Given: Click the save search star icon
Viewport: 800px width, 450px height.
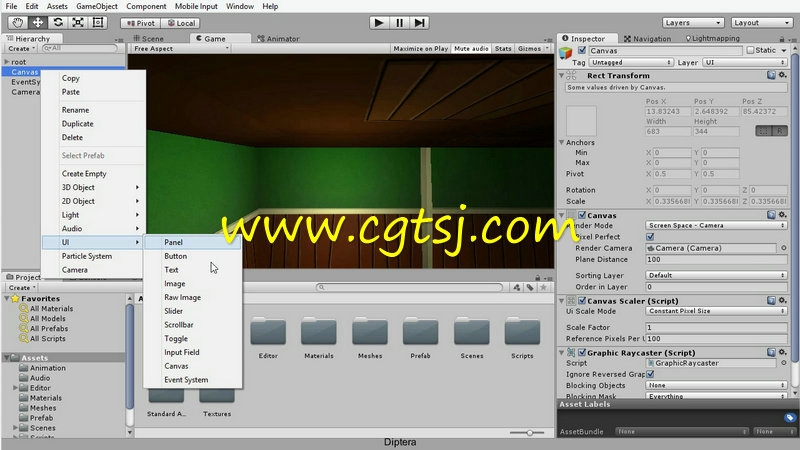Looking at the screenshot, I should (543, 287).
